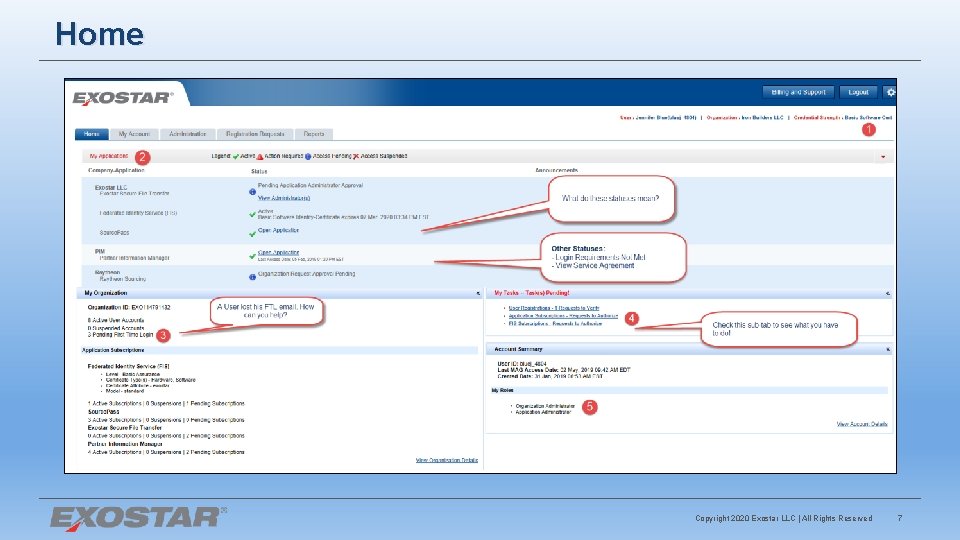The height and width of the screenshot is (540, 960).
Task: Click Open Application link for SourcePass
Action: (x=279, y=231)
